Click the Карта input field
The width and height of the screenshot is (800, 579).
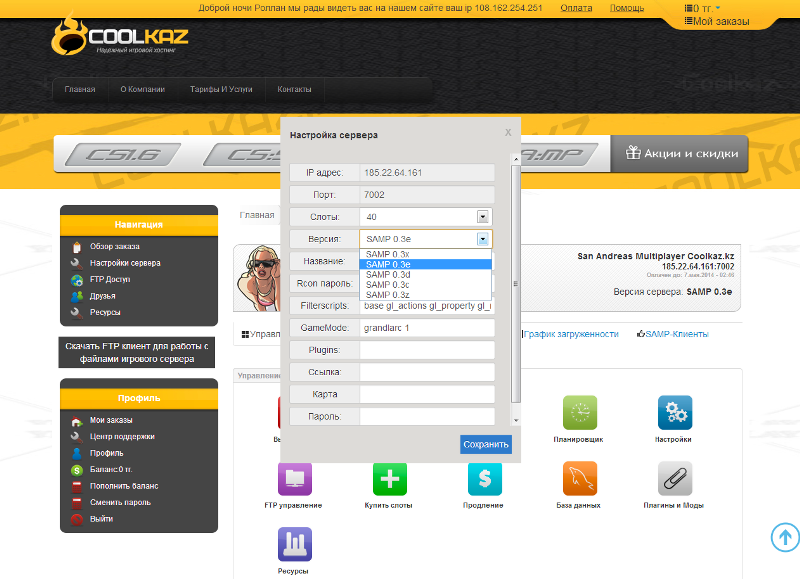click(x=427, y=394)
